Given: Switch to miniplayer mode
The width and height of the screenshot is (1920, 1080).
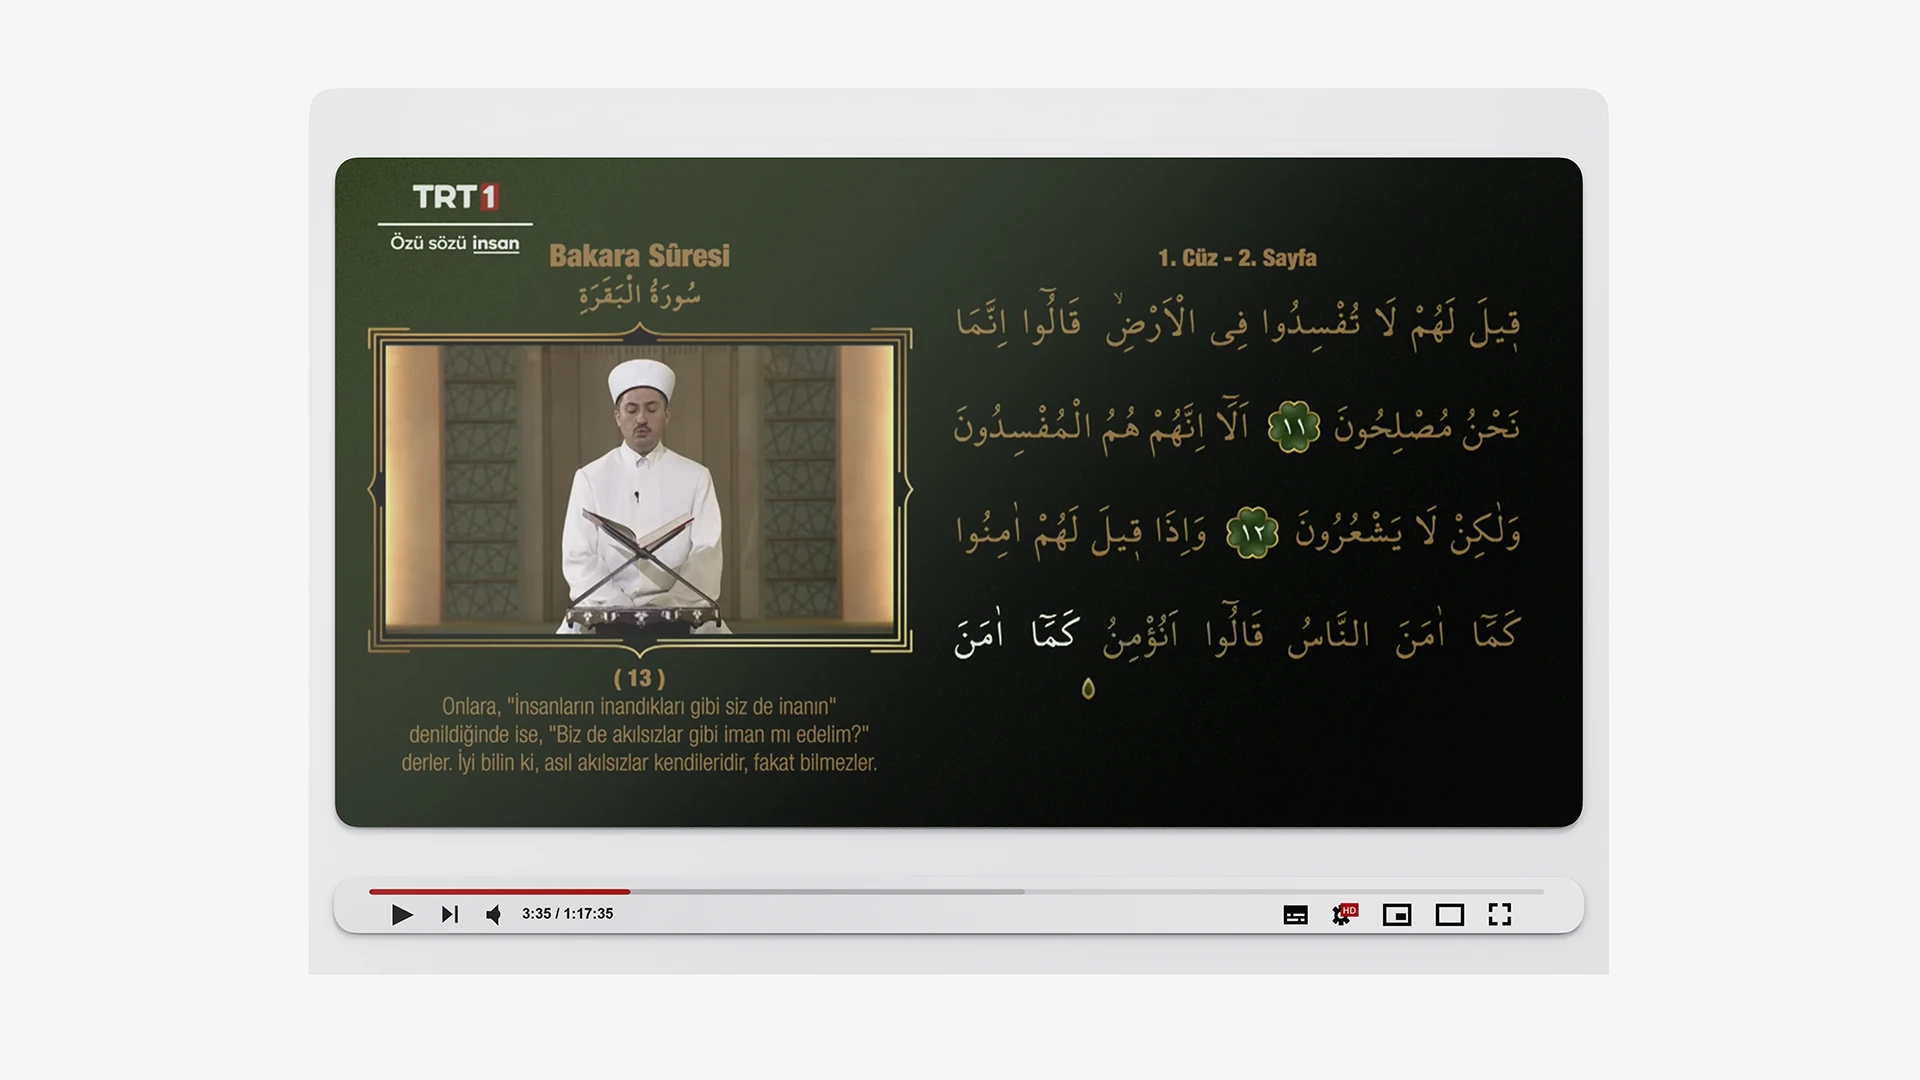Looking at the screenshot, I should pos(1397,915).
